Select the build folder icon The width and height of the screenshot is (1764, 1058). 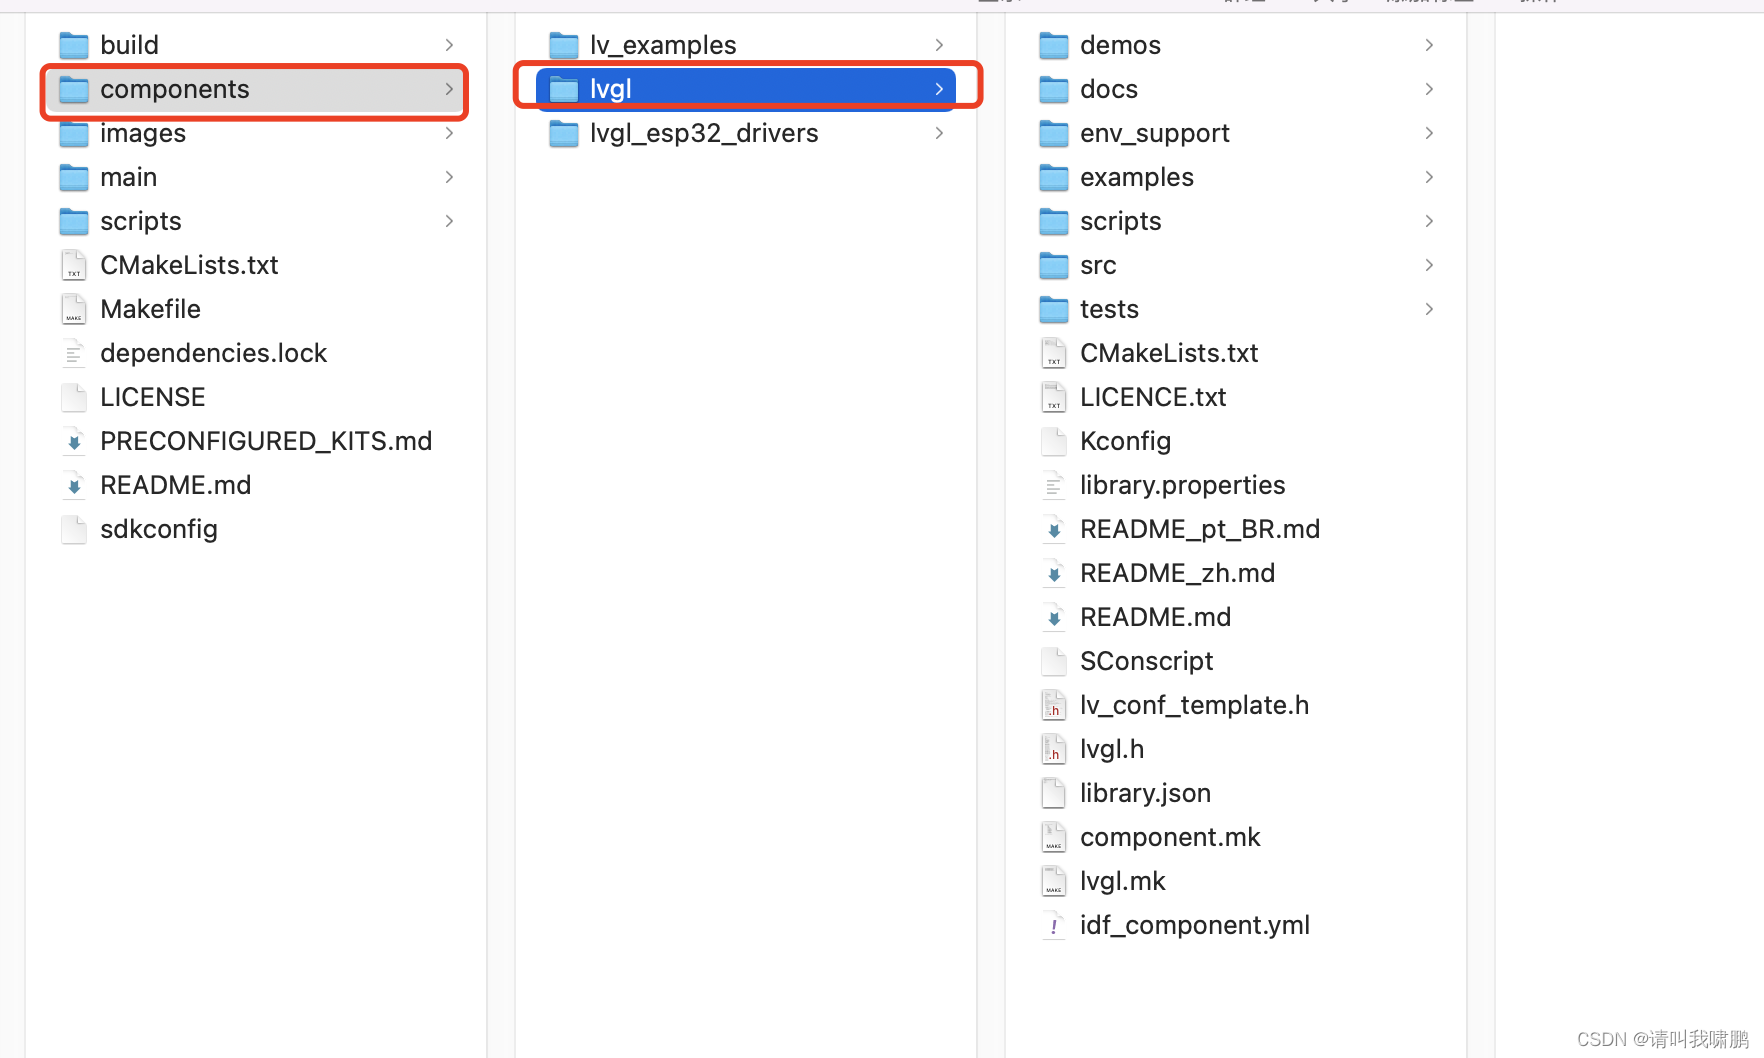tap(74, 45)
